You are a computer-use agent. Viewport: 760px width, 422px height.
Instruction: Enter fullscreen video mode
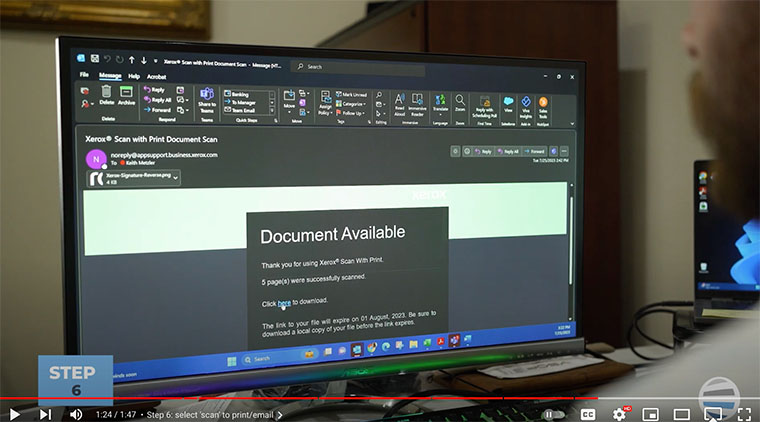pos(744,414)
